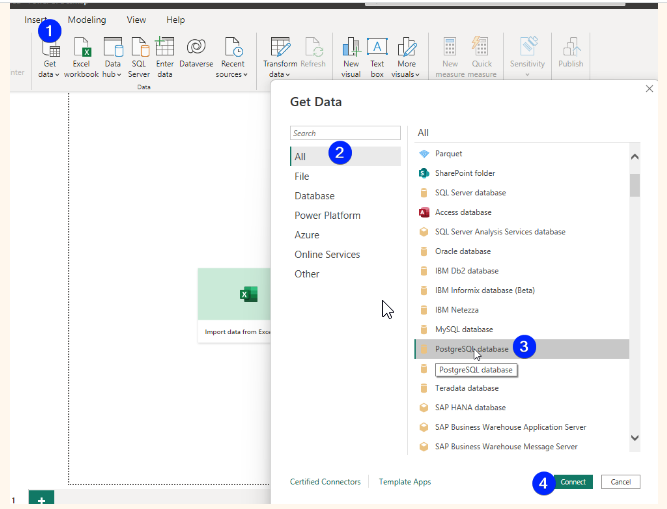Screen dimensions: 667x509
Task: Open the Help ribbon tab
Action: click(175, 20)
